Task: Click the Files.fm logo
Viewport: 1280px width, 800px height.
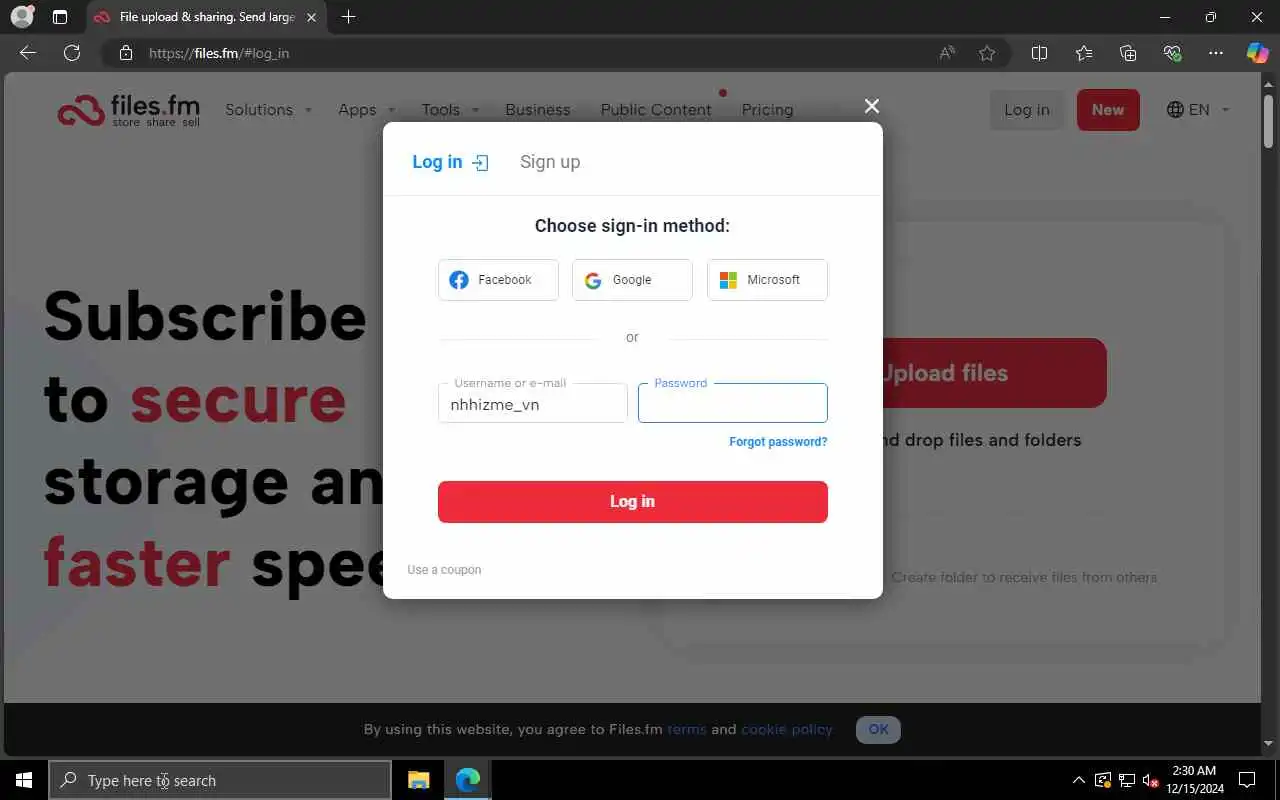Action: click(128, 110)
